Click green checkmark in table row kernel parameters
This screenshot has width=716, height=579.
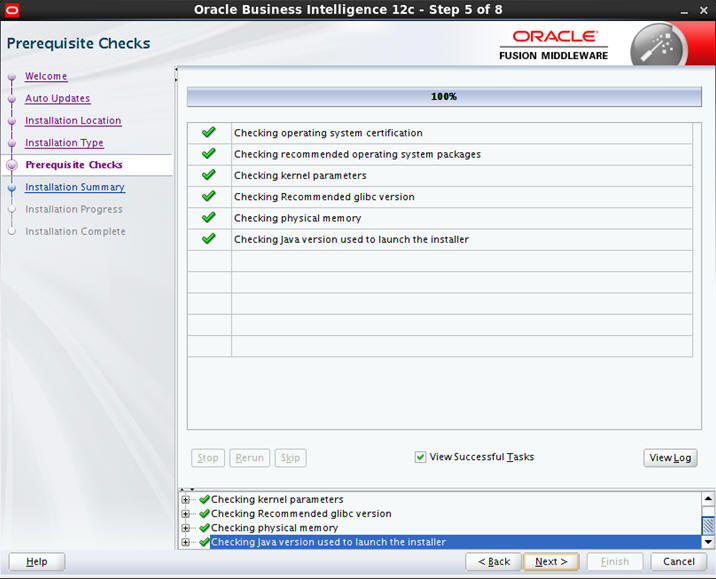209,175
